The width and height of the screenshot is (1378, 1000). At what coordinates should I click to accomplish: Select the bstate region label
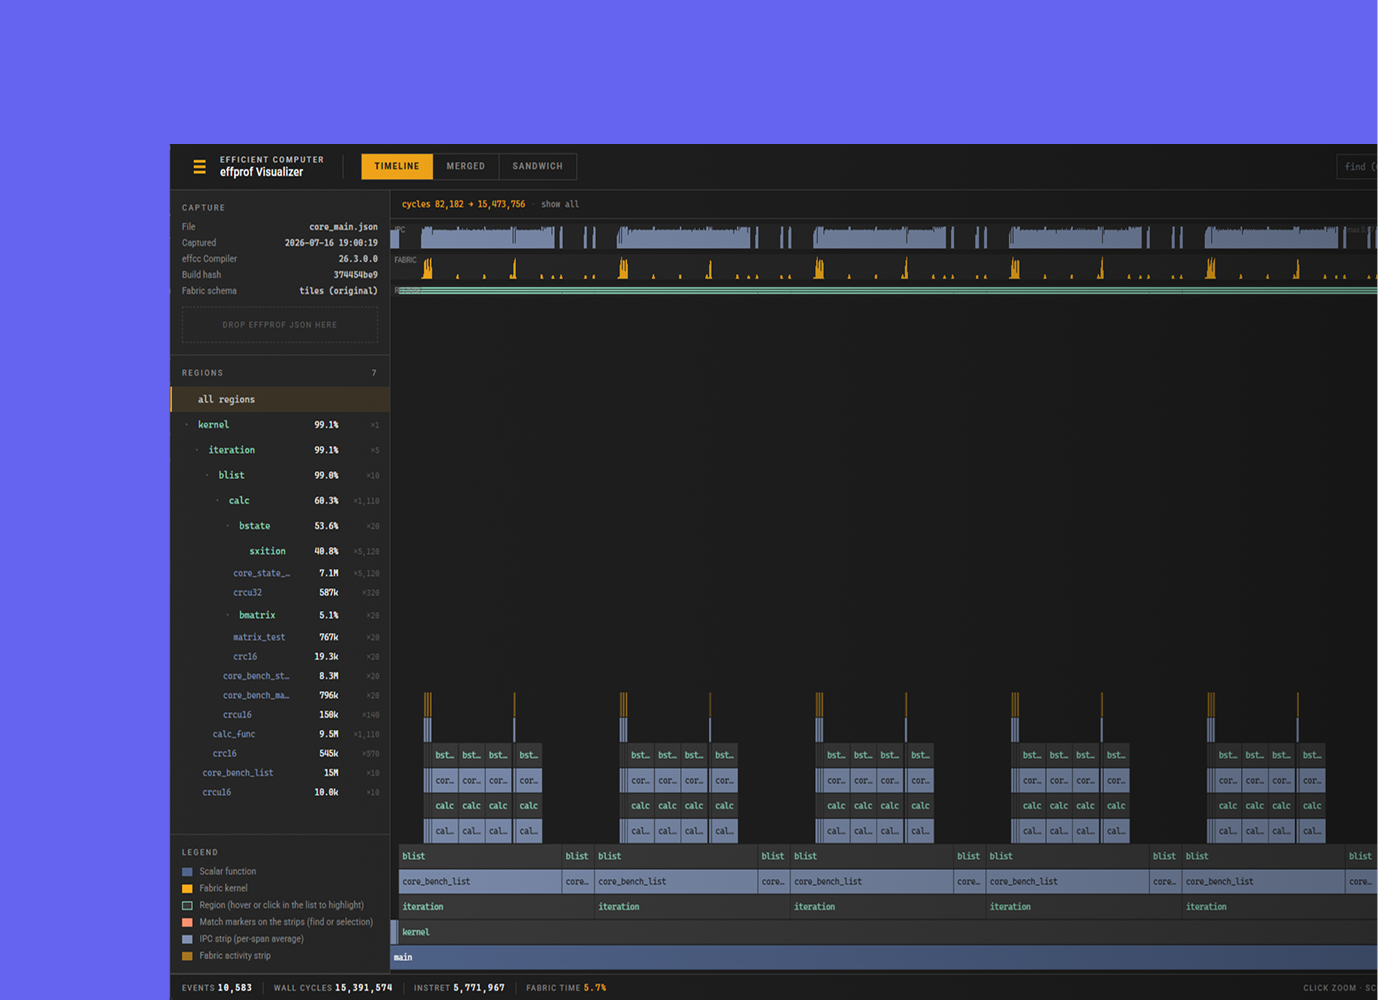click(x=254, y=526)
